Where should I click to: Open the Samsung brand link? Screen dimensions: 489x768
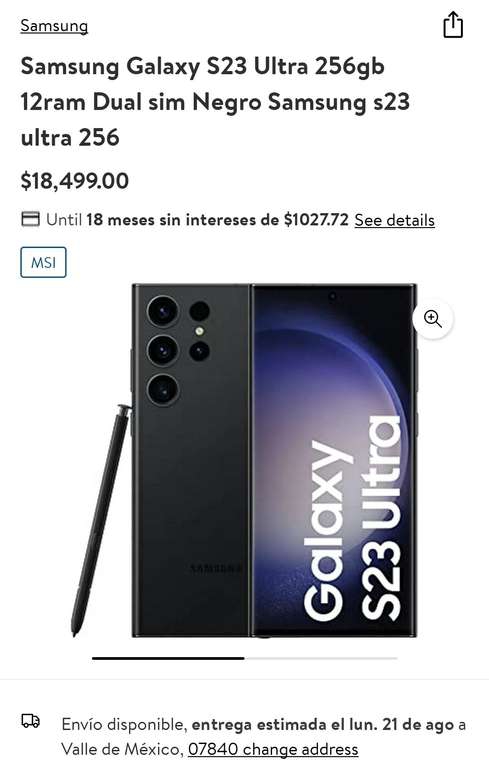[54, 25]
